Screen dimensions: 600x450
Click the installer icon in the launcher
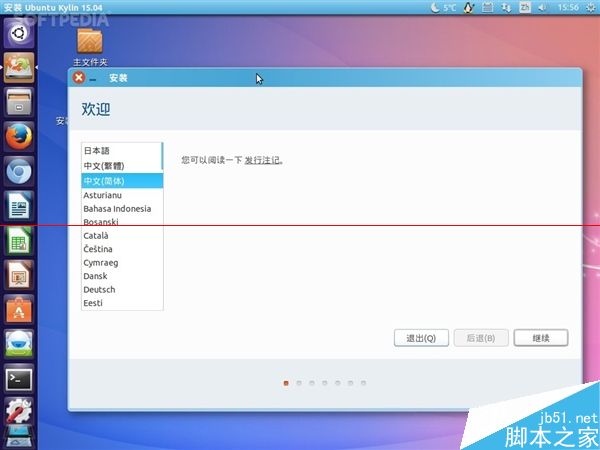click(x=19, y=68)
